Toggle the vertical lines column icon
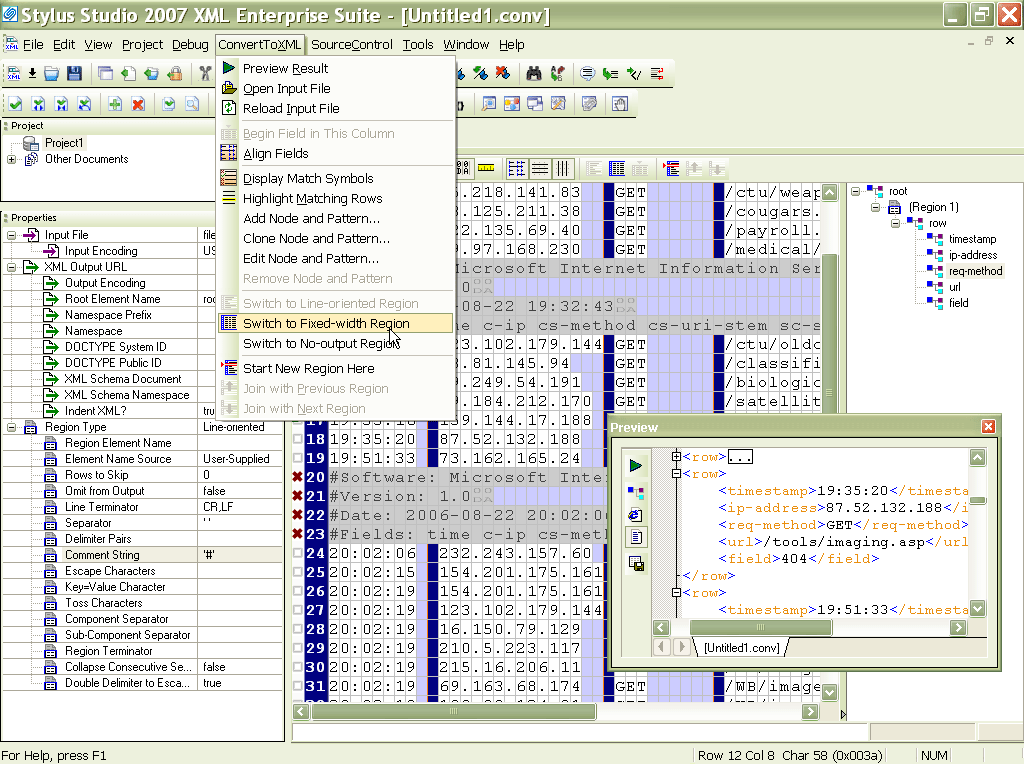This screenshot has width=1024, height=764. click(x=562, y=168)
